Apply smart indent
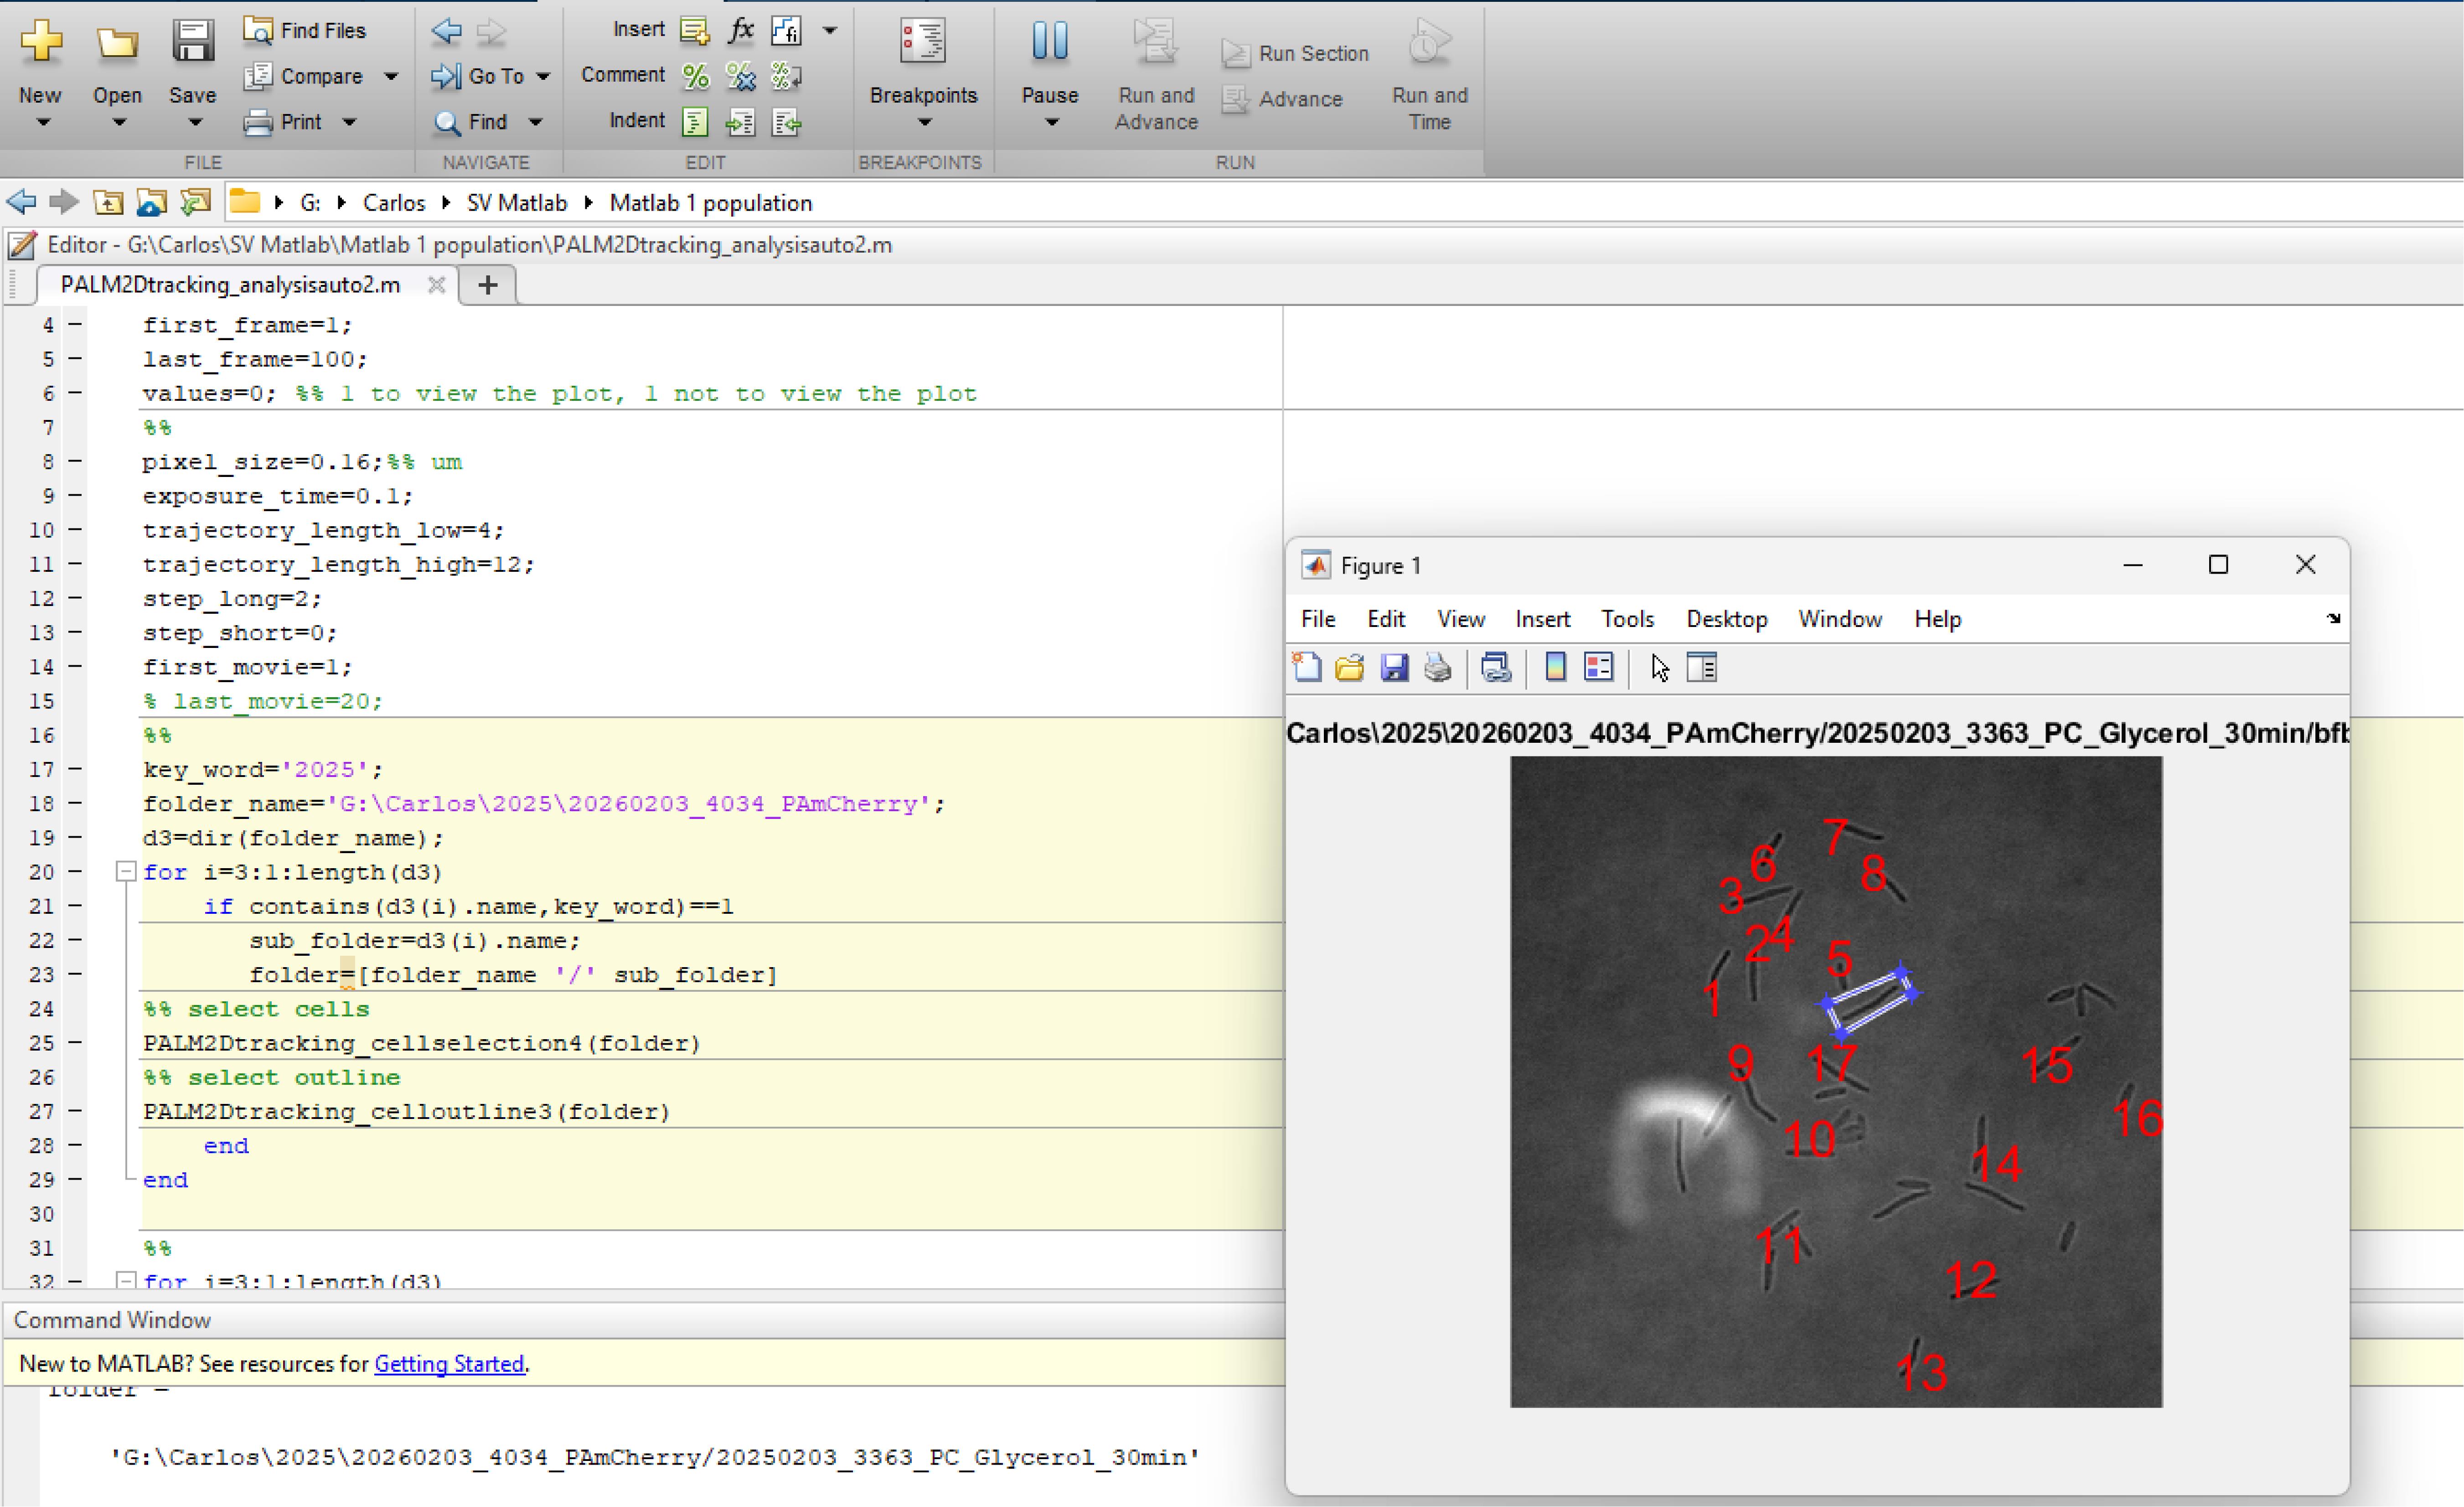The height and width of the screenshot is (1507, 2464). coord(695,122)
